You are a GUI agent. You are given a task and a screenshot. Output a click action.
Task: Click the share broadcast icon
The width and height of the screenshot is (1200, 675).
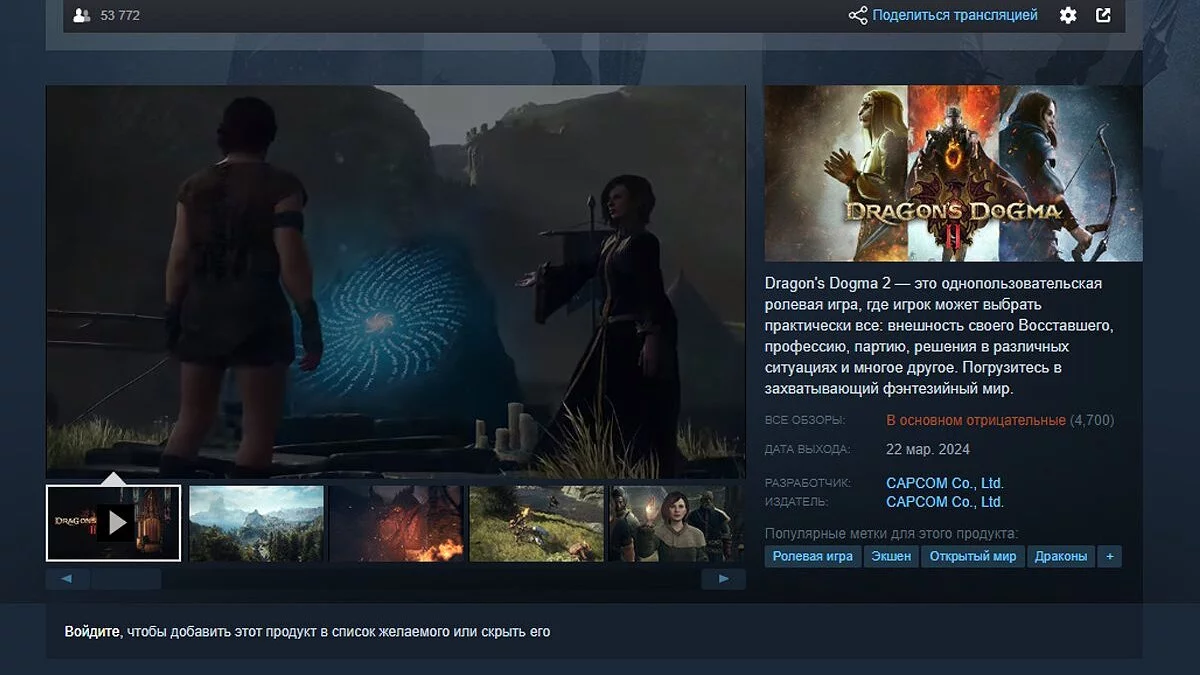tap(858, 15)
